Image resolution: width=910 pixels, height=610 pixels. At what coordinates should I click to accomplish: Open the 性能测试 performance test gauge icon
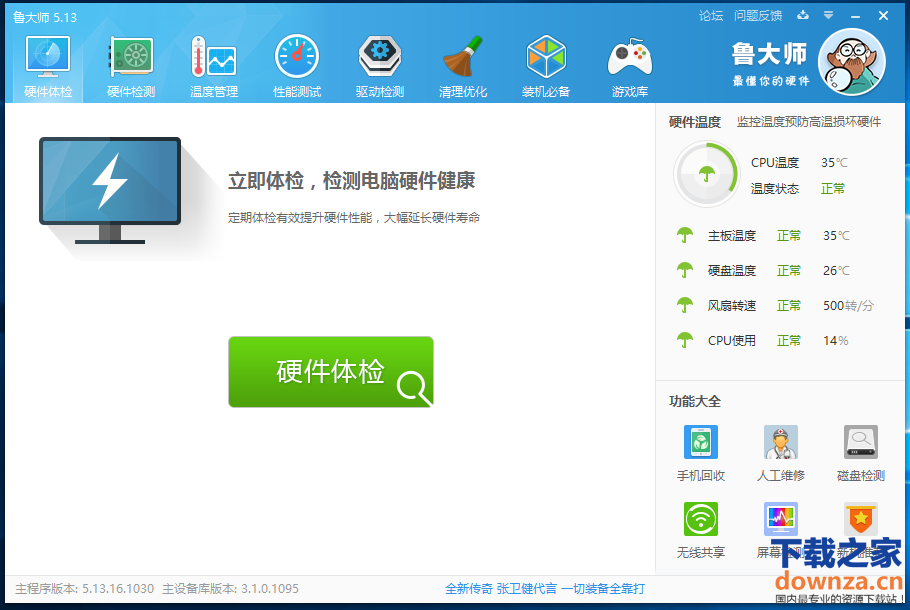click(x=297, y=67)
